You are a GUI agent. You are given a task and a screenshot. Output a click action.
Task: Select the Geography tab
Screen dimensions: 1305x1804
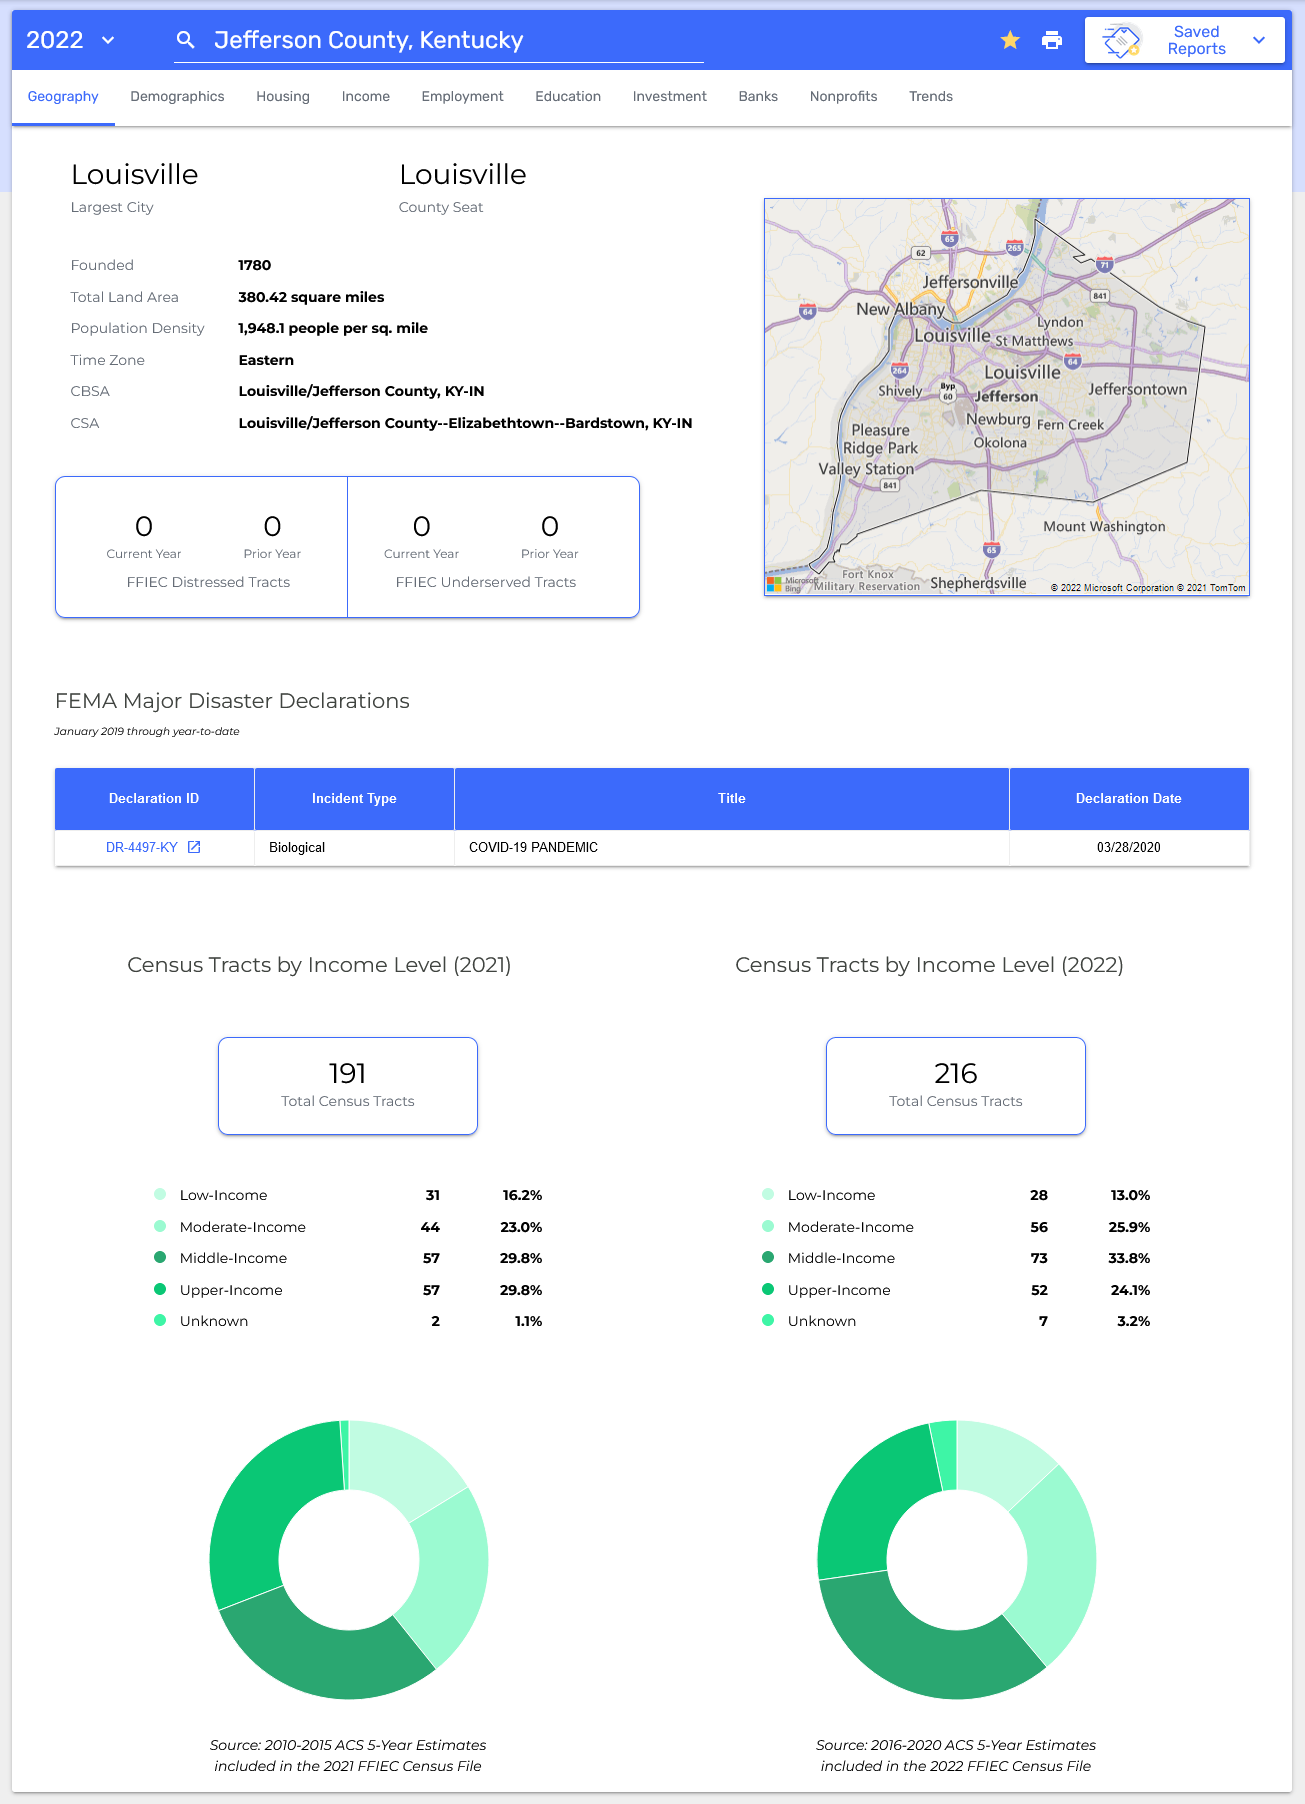[x=63, y=97]
